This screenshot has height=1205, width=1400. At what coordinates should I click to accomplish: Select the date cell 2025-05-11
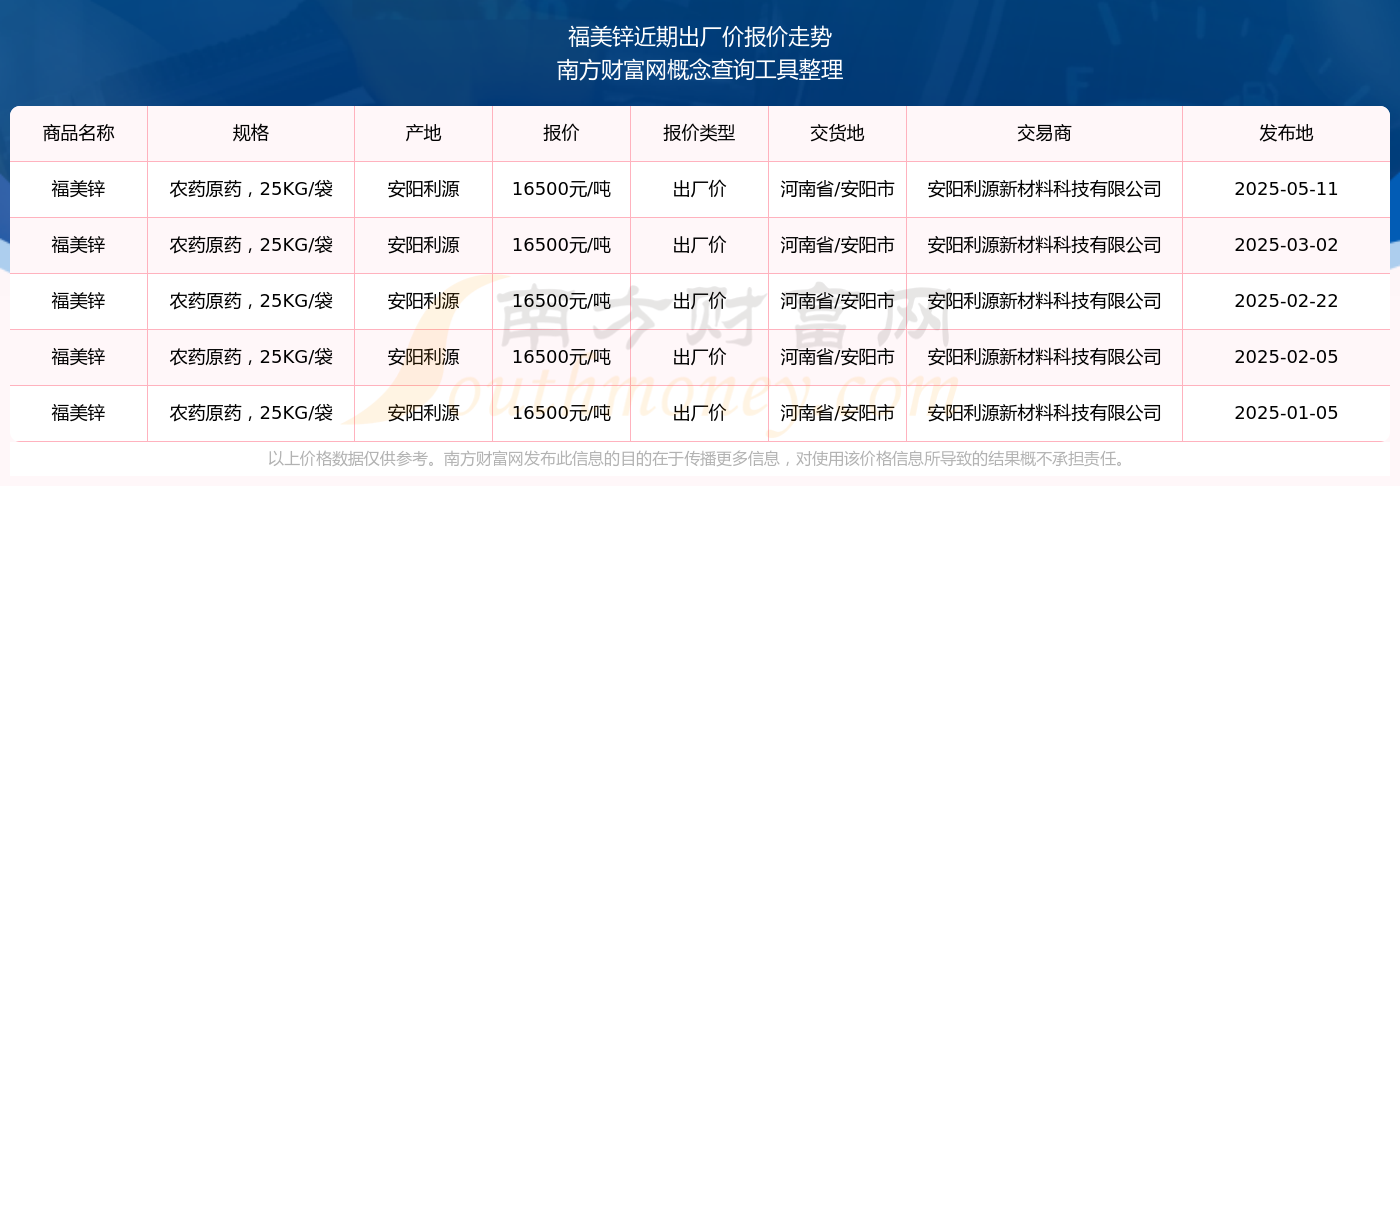click(1287, 190)
